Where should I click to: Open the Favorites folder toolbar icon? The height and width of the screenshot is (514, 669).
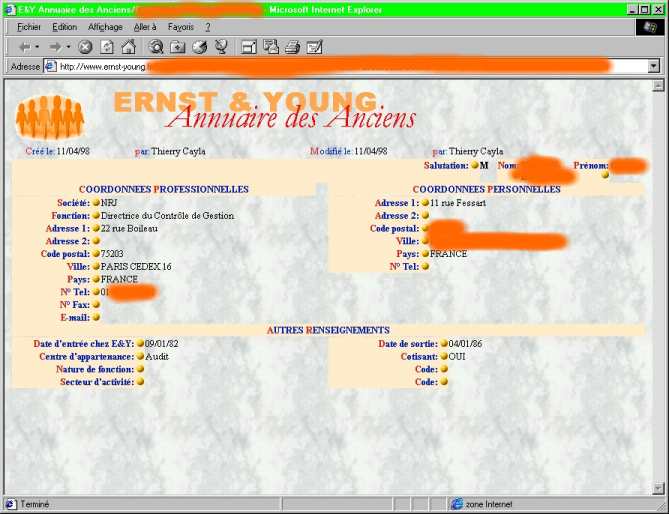(x=177, y=47)
